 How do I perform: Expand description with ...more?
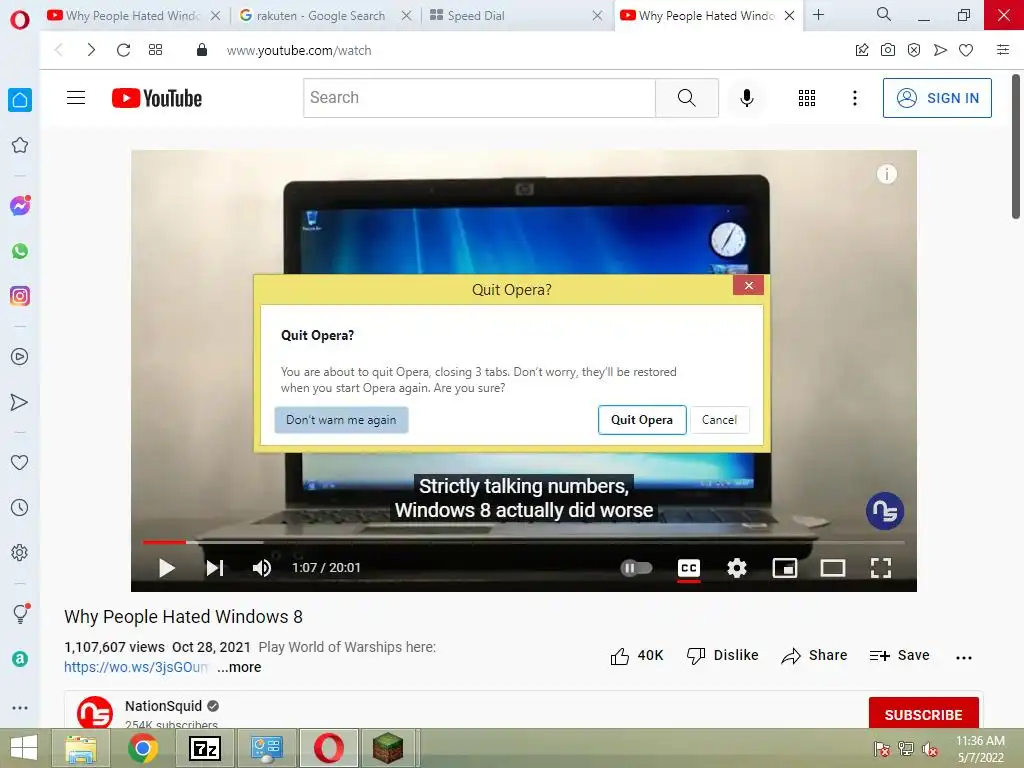click(x=239, y=667)
